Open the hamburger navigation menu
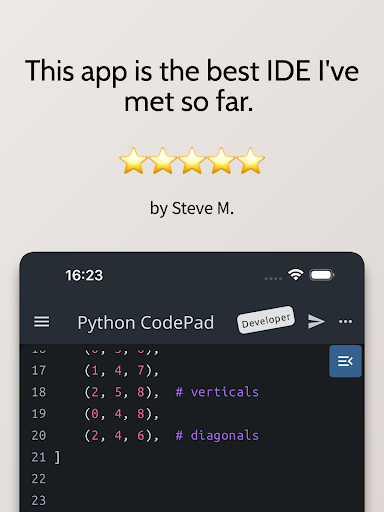The height and width of the screenshot is (512, 384). (x=42, y=322)
